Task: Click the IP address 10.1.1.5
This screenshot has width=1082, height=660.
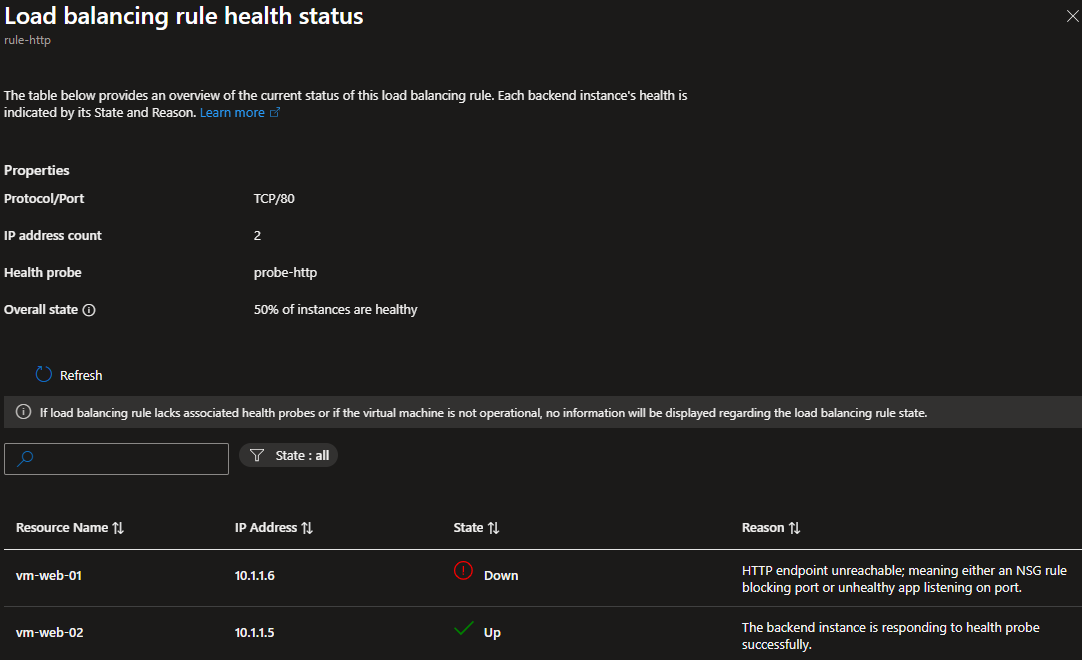Action: click(x=255, y=632)
